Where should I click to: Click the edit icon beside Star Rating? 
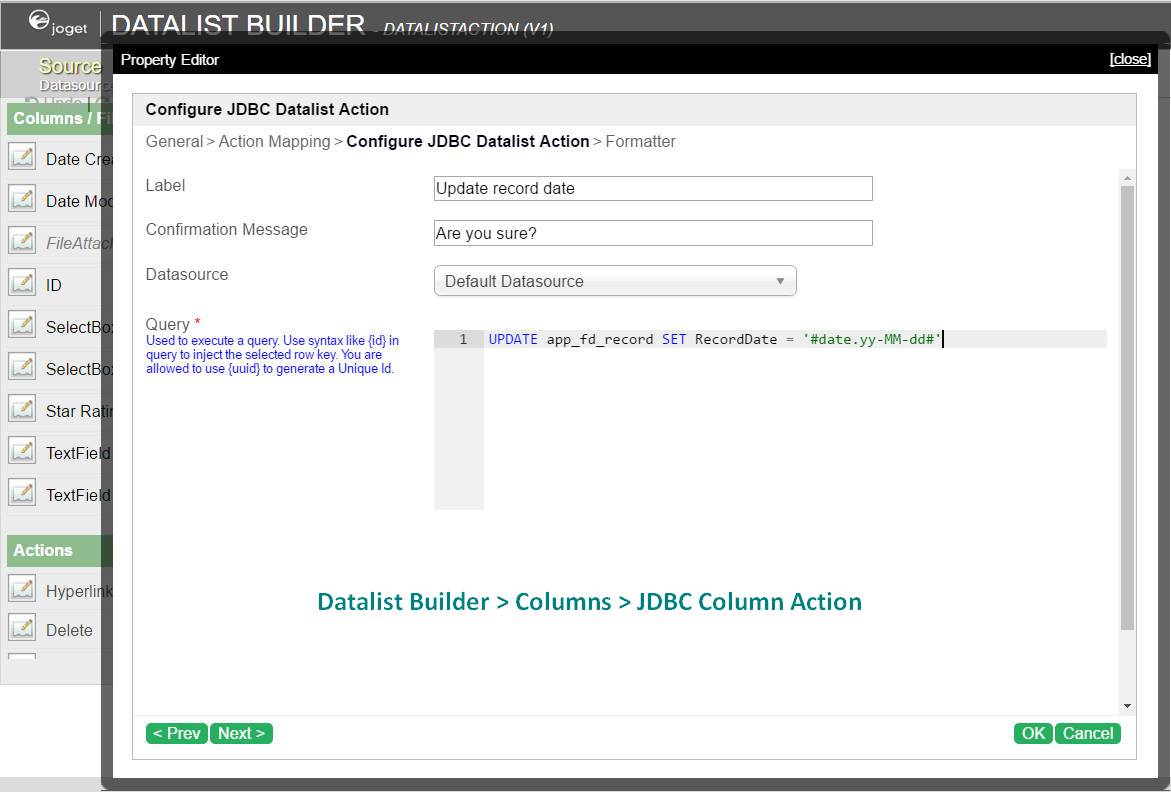click(x=22, y=409)
